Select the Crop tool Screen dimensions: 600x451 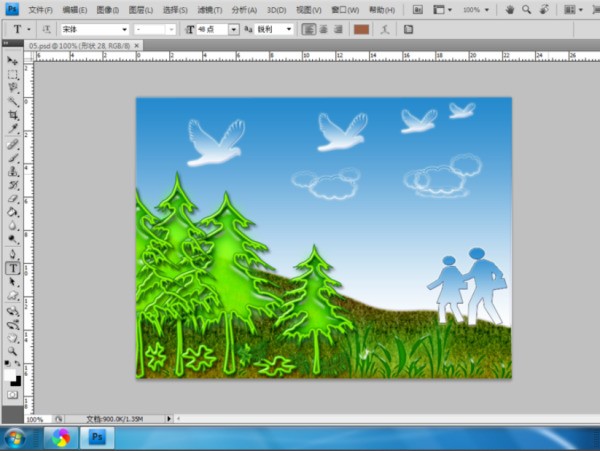coord(13,116)
